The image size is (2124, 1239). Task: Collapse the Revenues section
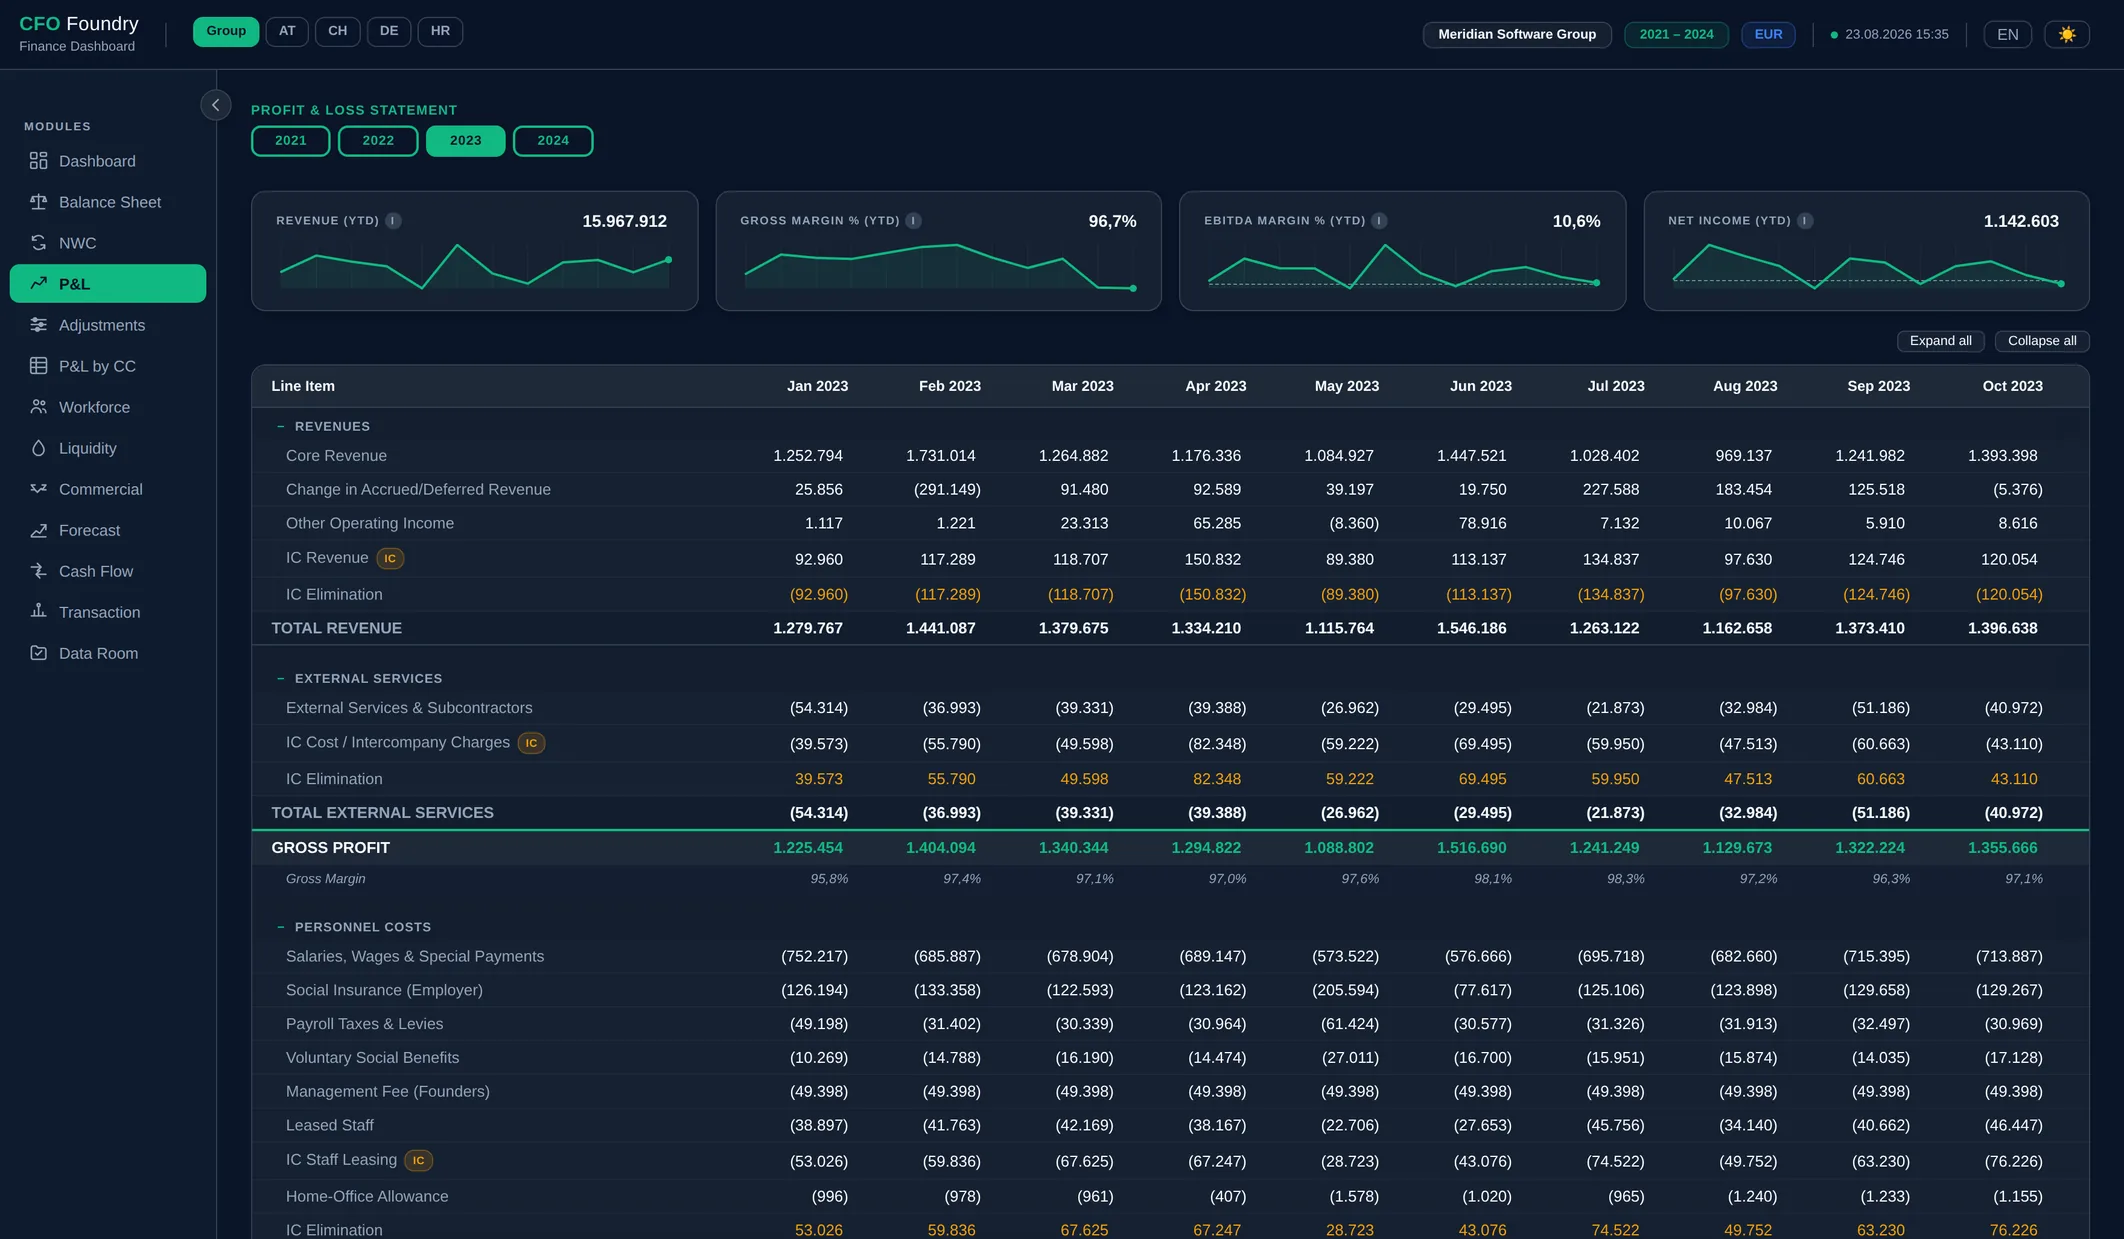(x=281, y=427)
